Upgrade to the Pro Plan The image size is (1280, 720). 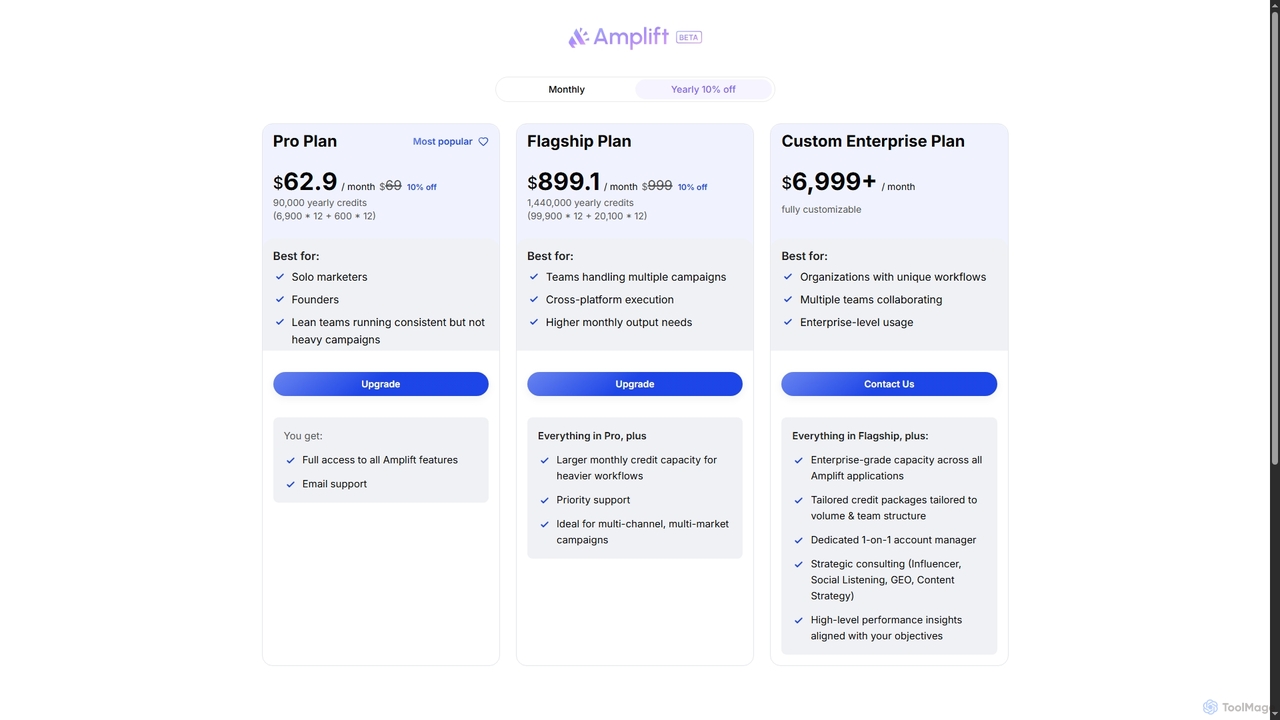pos(381,384)
